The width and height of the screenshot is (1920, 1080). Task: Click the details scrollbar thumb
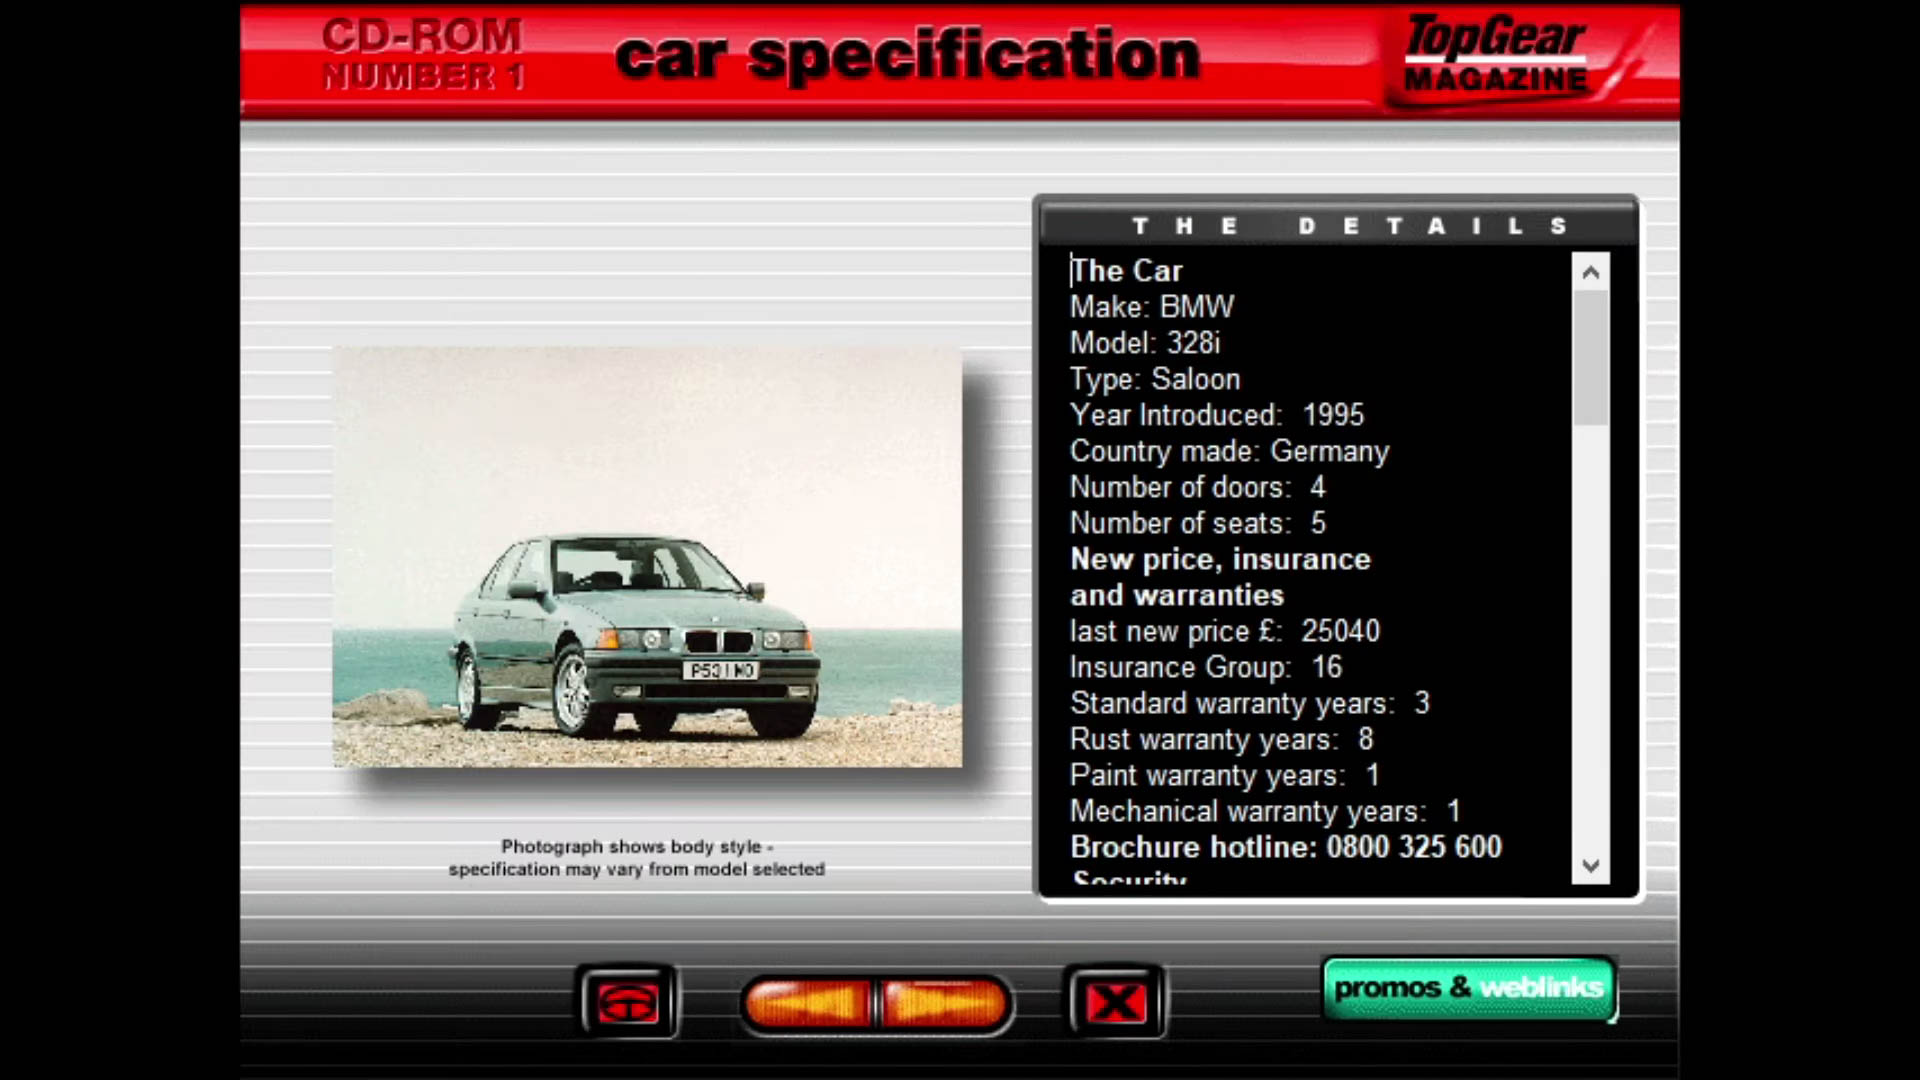pyautogui.click(x=1590, y=357)
